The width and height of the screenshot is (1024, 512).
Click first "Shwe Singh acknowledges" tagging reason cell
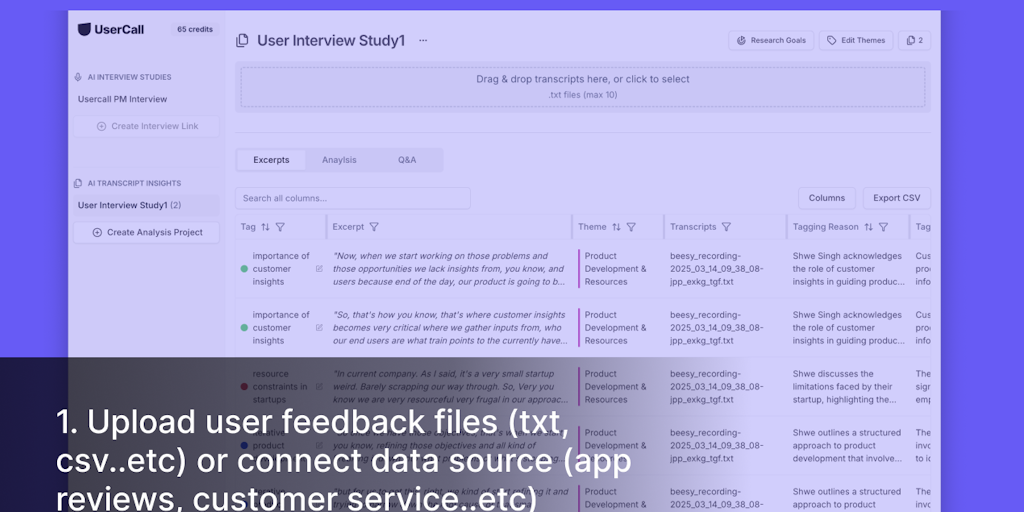849,268
